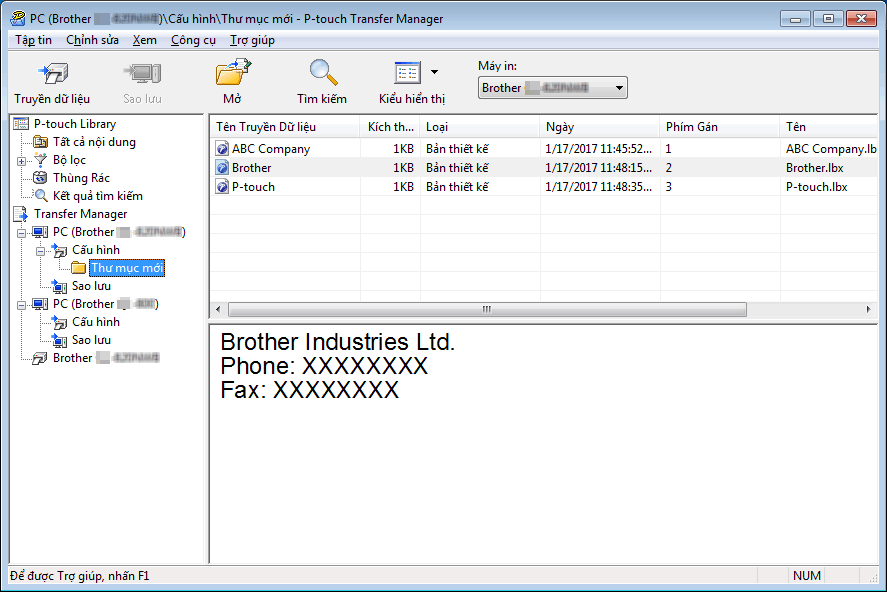The height and width of the screenshot is (592, 887).
Task: Select Thùng Rác recycle bin in tree
Action: click(80, 178)
